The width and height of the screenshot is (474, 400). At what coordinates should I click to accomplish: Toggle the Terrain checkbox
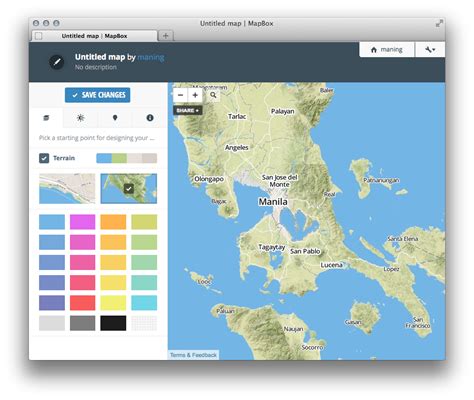coord(44,158)
